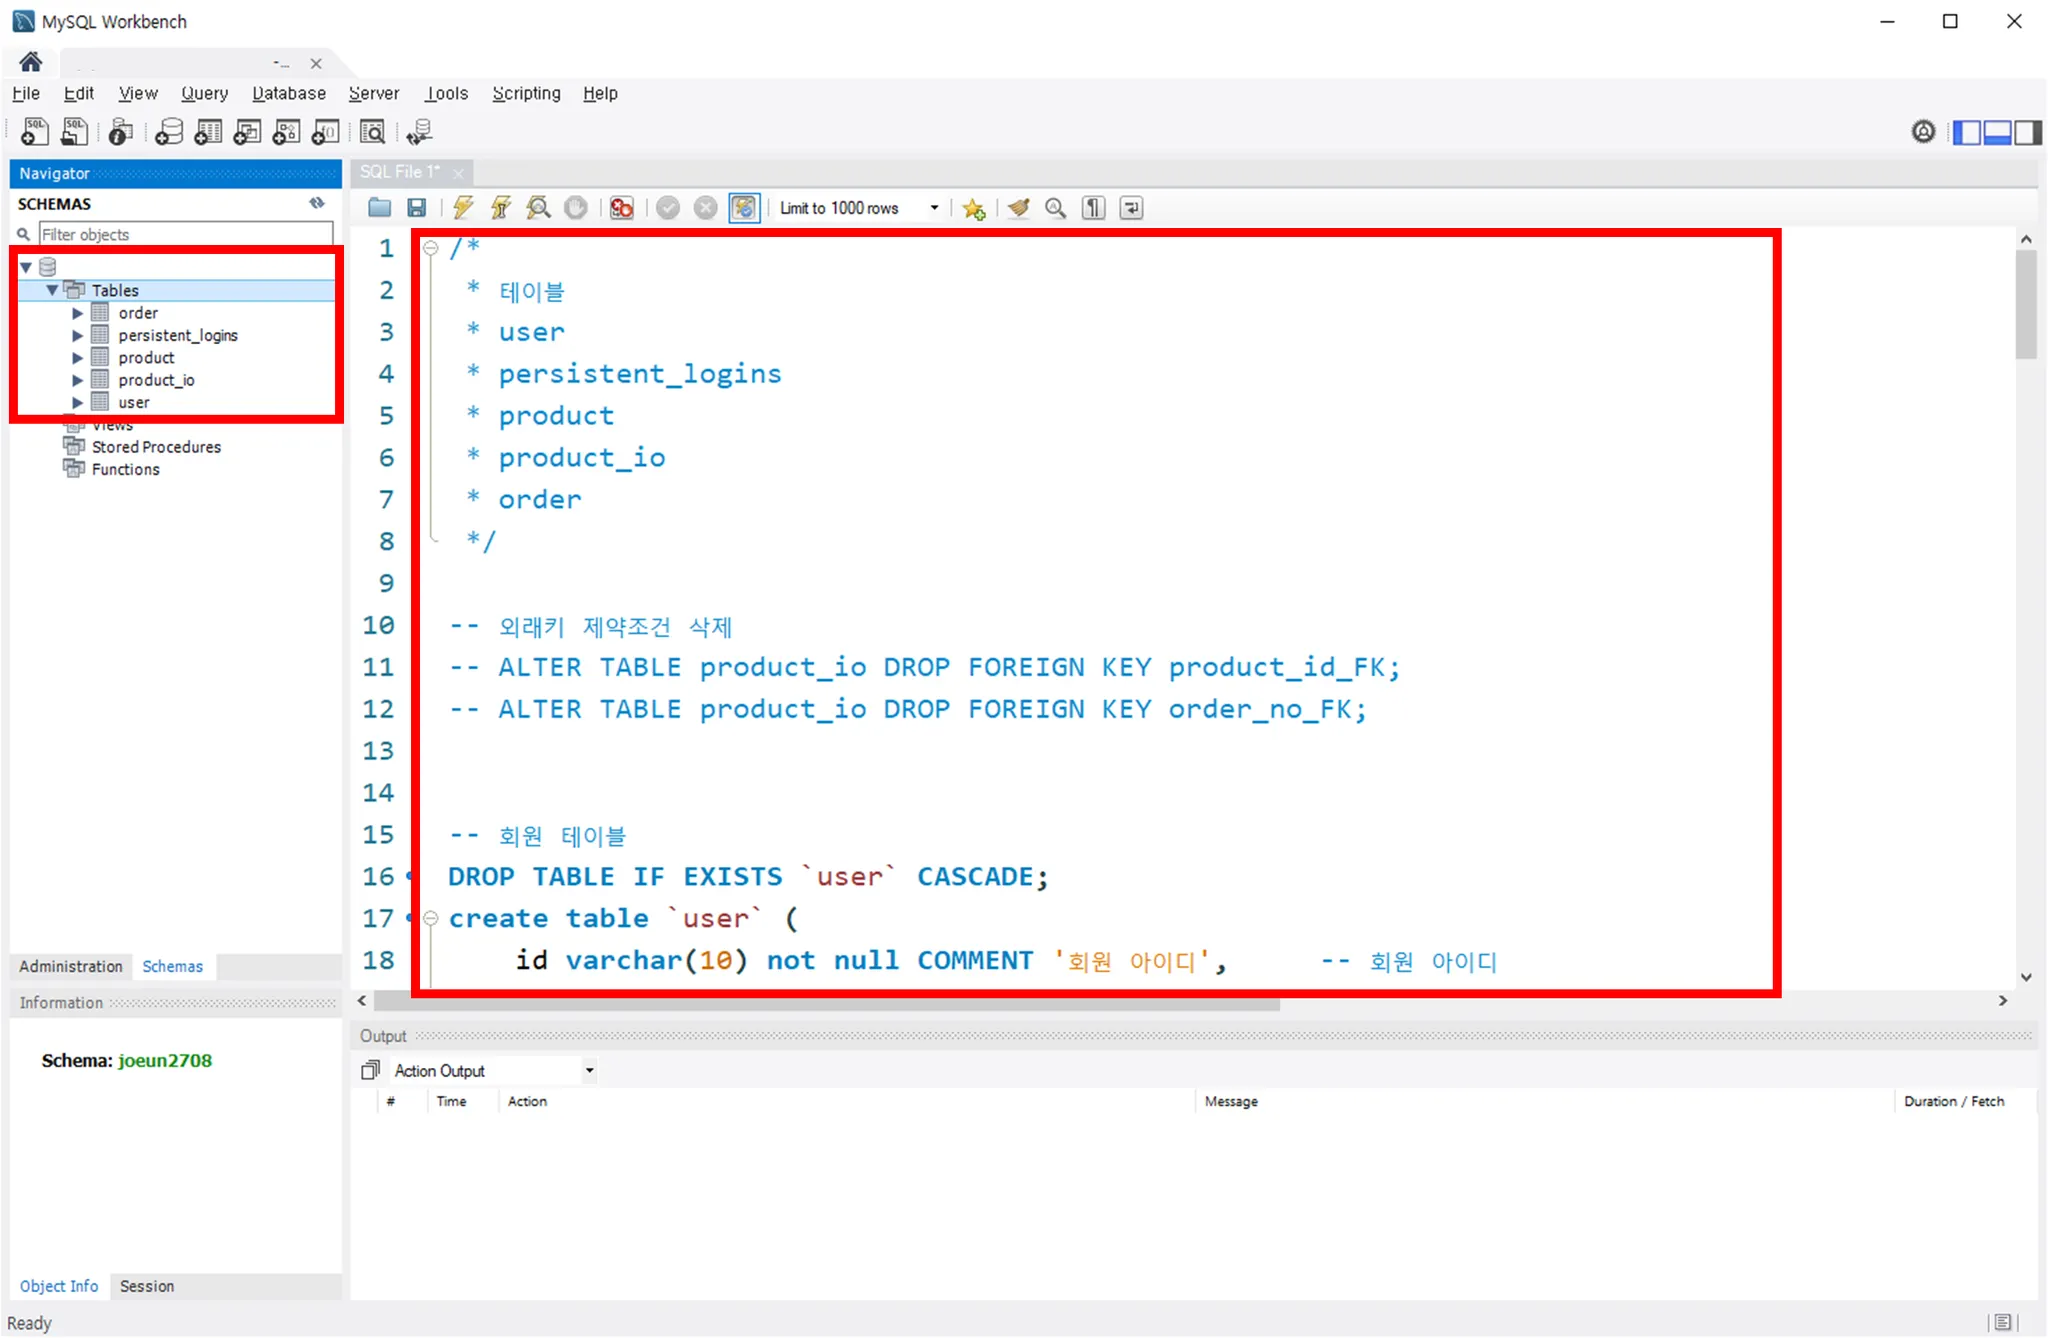This screenshot has width=2048, height=1338.
Task: Open Limit to 1000 rows dropdown
Action: pyautogui.click(x=934, y=208)
